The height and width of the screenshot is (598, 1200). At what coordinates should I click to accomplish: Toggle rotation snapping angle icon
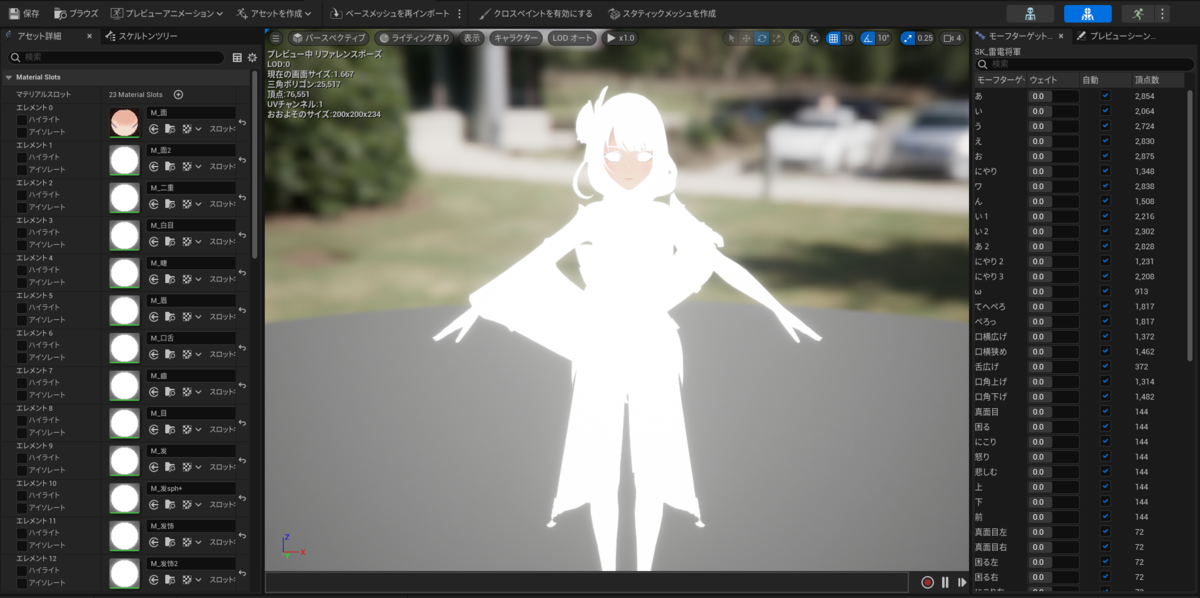868,38
